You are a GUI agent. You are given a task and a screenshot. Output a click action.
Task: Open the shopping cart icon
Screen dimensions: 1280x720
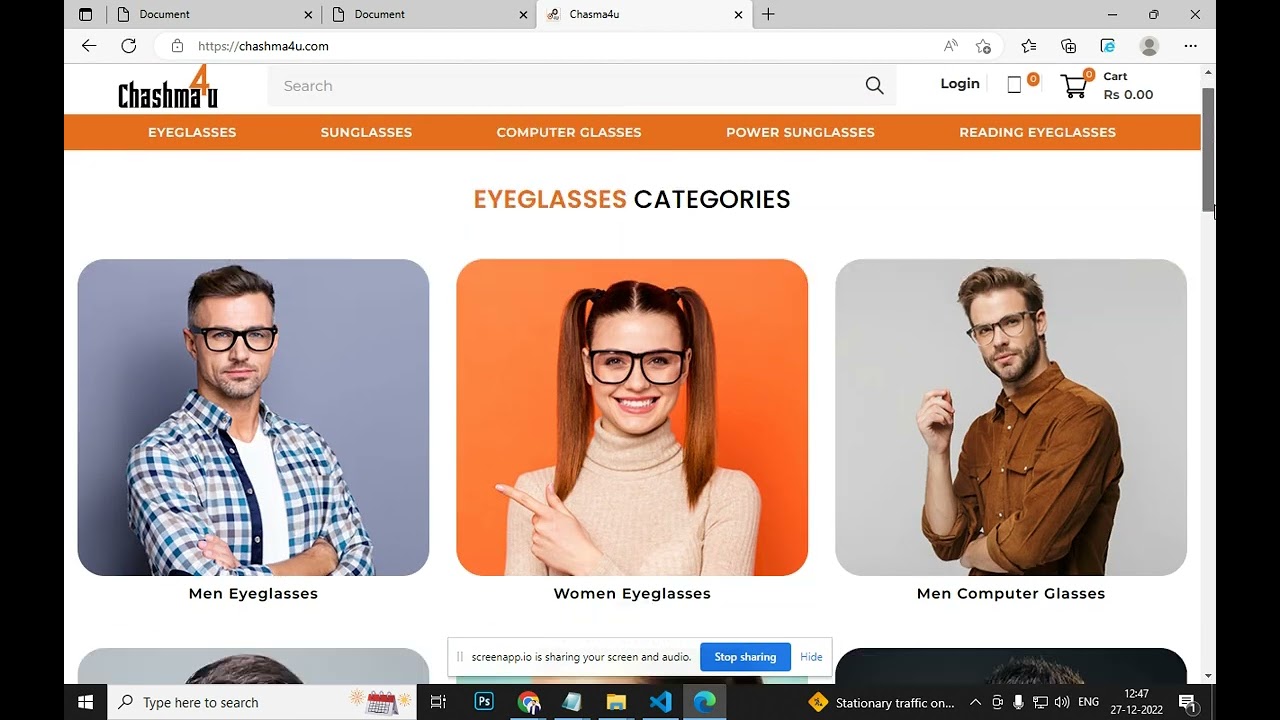(1074, 86)
